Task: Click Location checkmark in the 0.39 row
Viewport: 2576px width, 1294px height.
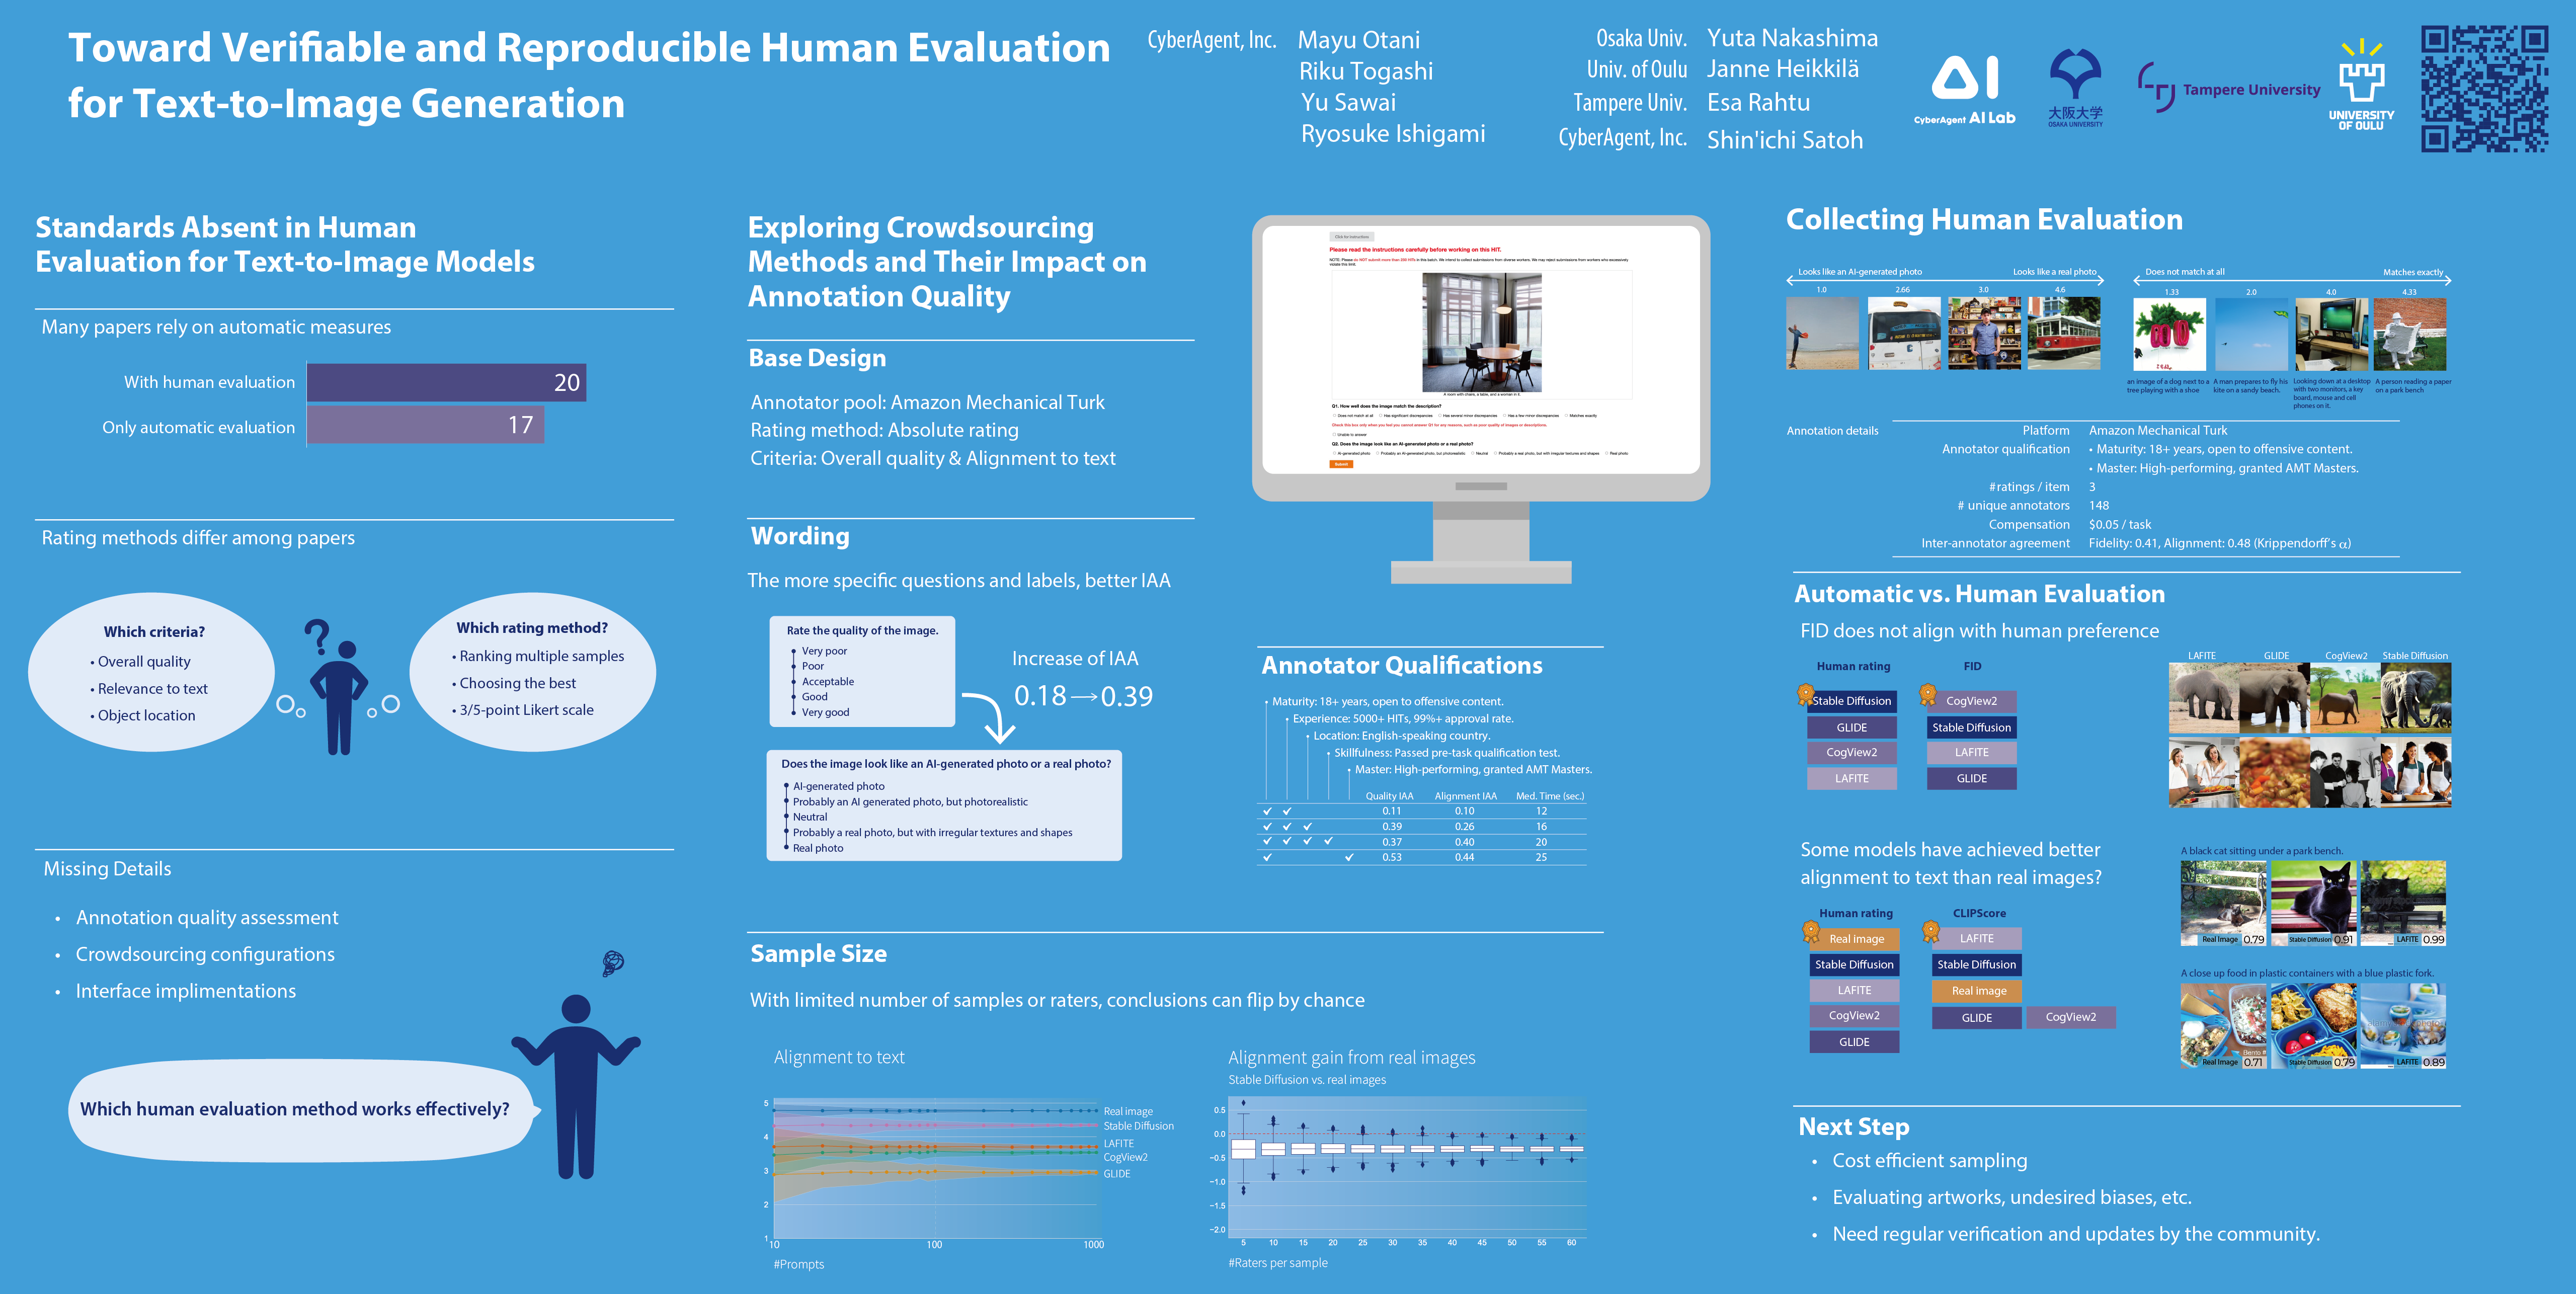Action: click(x=1307, y=827)
